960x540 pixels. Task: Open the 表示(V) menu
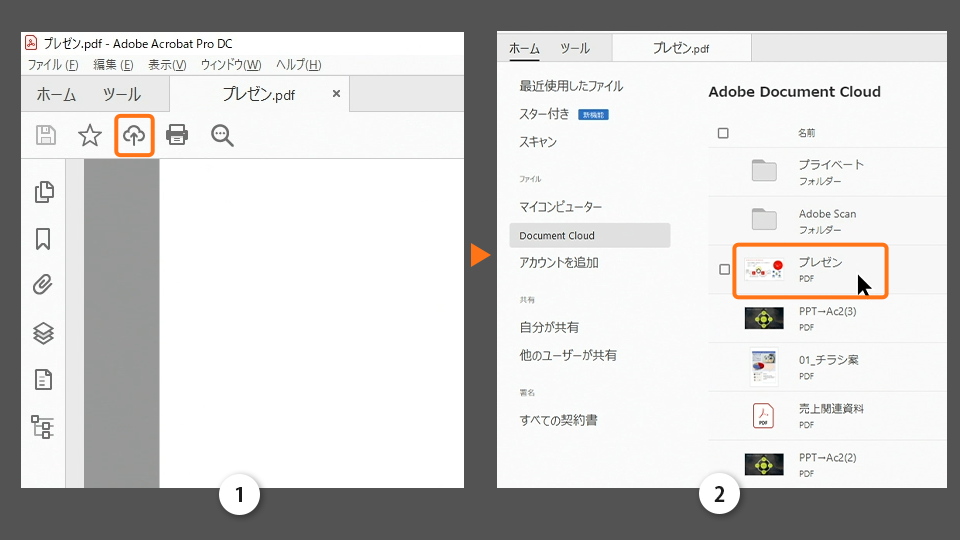[167, 64]
